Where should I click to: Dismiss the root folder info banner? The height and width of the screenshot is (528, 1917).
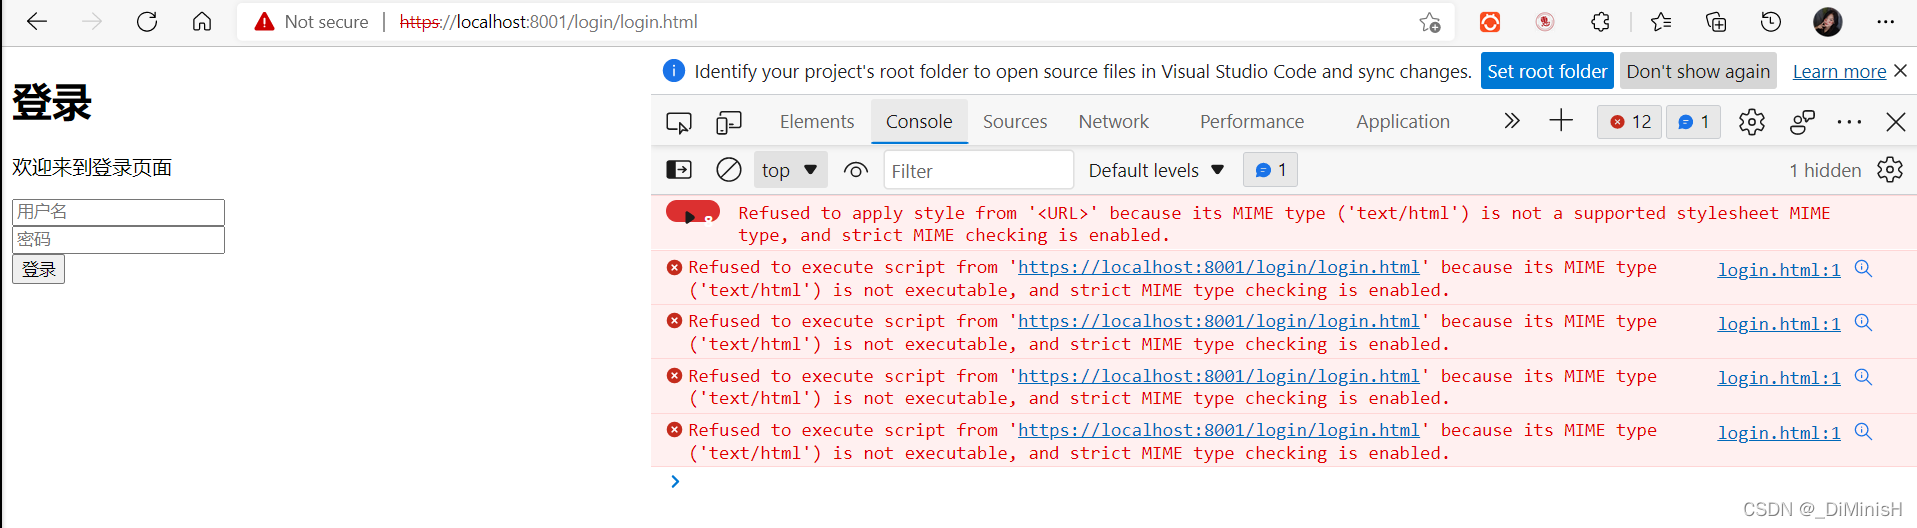coord(1900,71)
